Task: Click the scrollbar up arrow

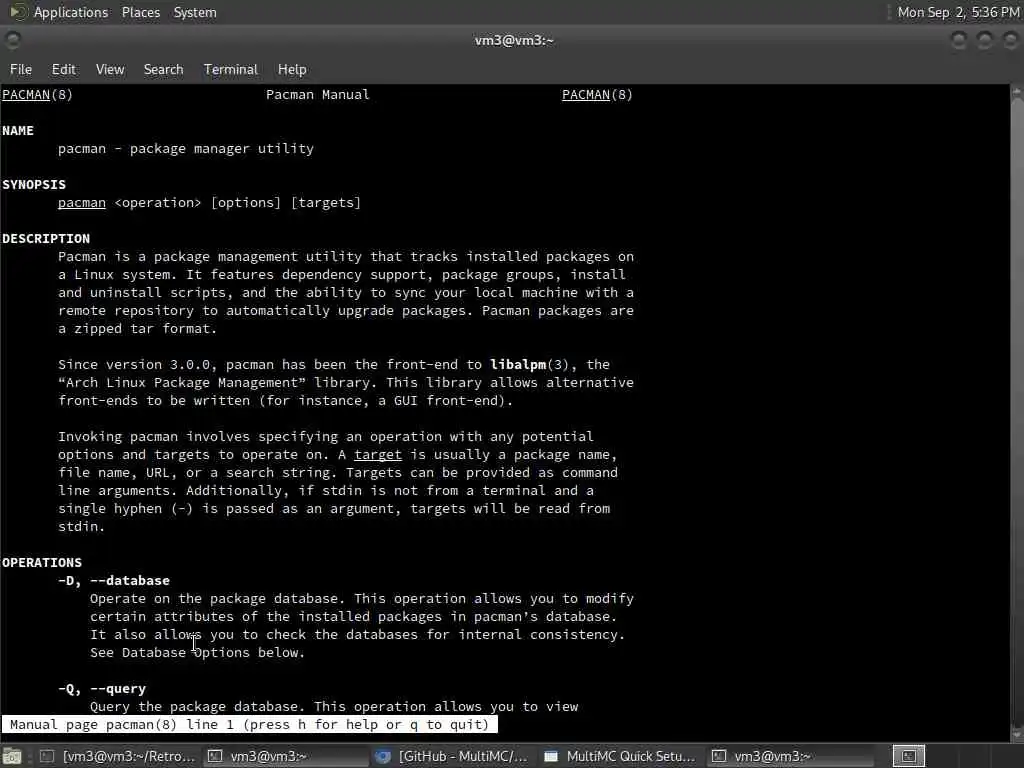Action: pos(1017,92)
